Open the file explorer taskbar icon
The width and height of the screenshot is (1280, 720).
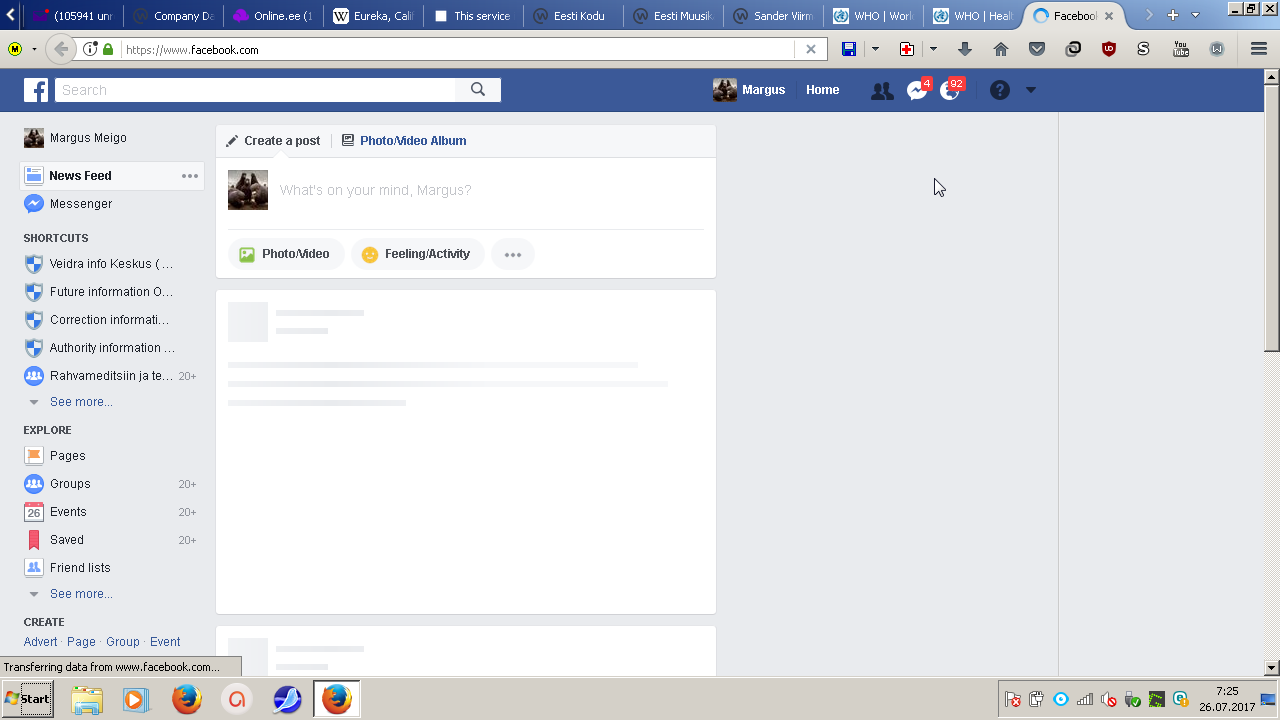click(x=87, y=700)
